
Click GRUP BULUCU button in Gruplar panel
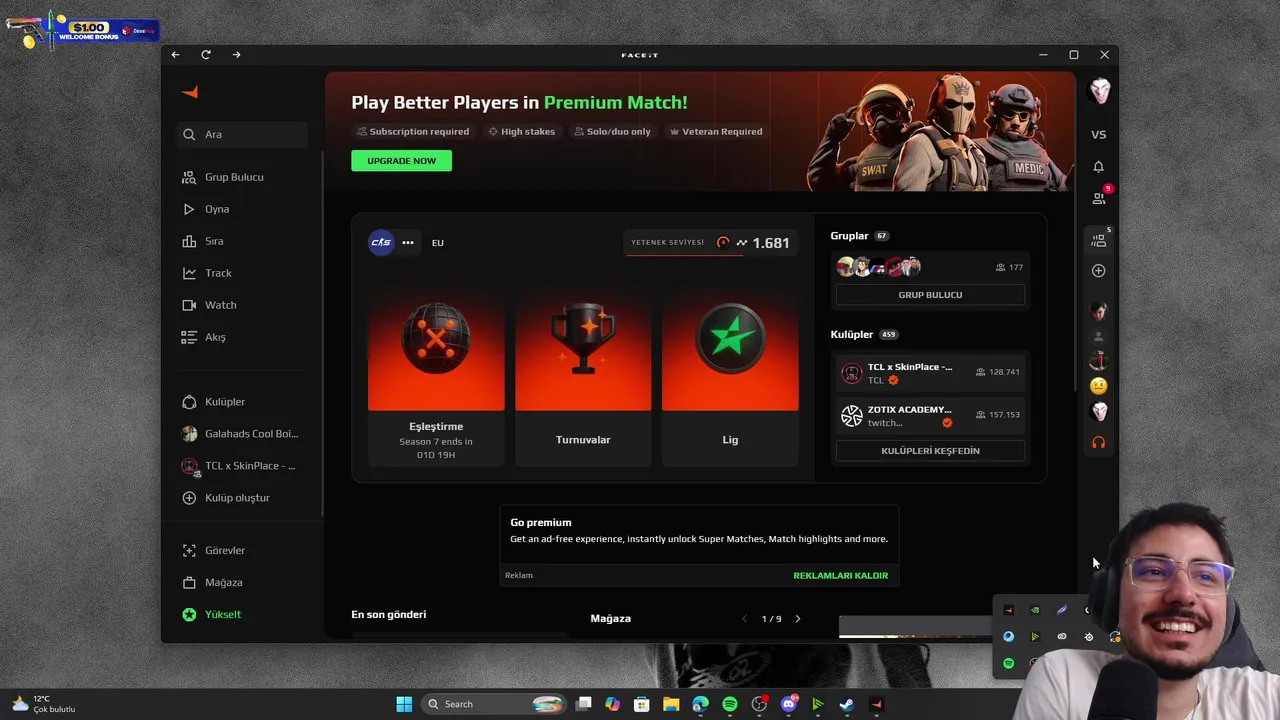pyautogui.click(x=930, y=295)
